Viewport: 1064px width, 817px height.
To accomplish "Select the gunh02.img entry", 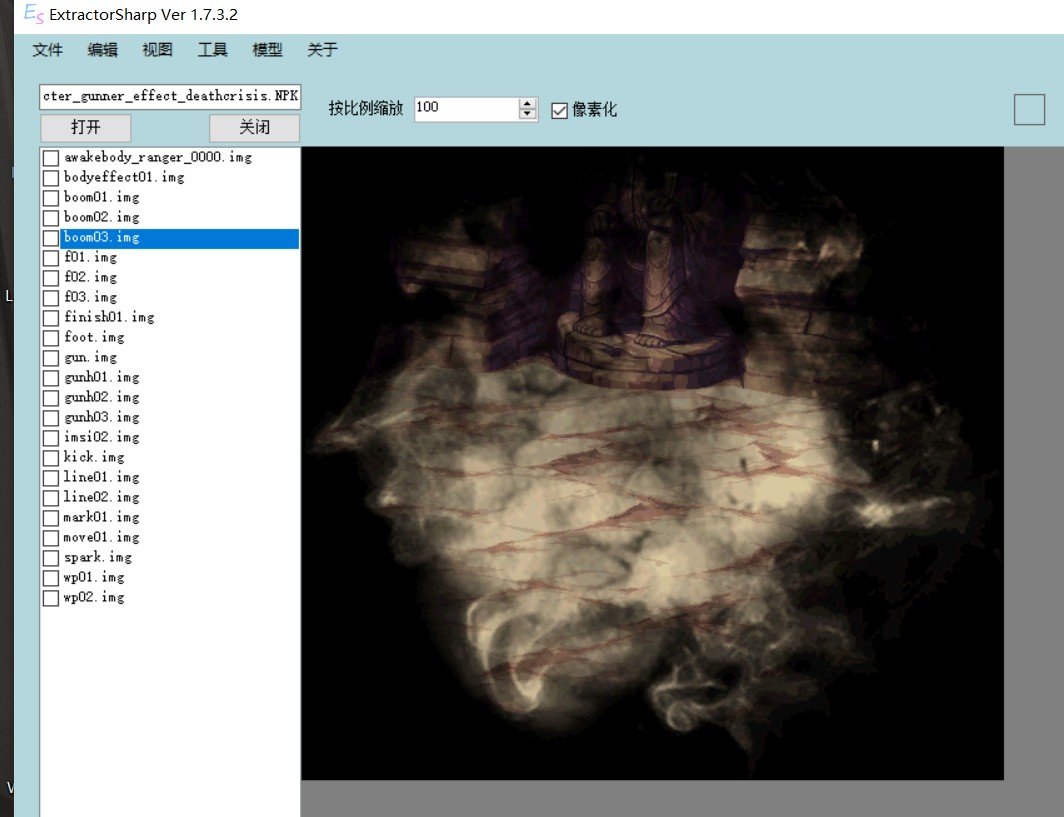I will (102, 398).
